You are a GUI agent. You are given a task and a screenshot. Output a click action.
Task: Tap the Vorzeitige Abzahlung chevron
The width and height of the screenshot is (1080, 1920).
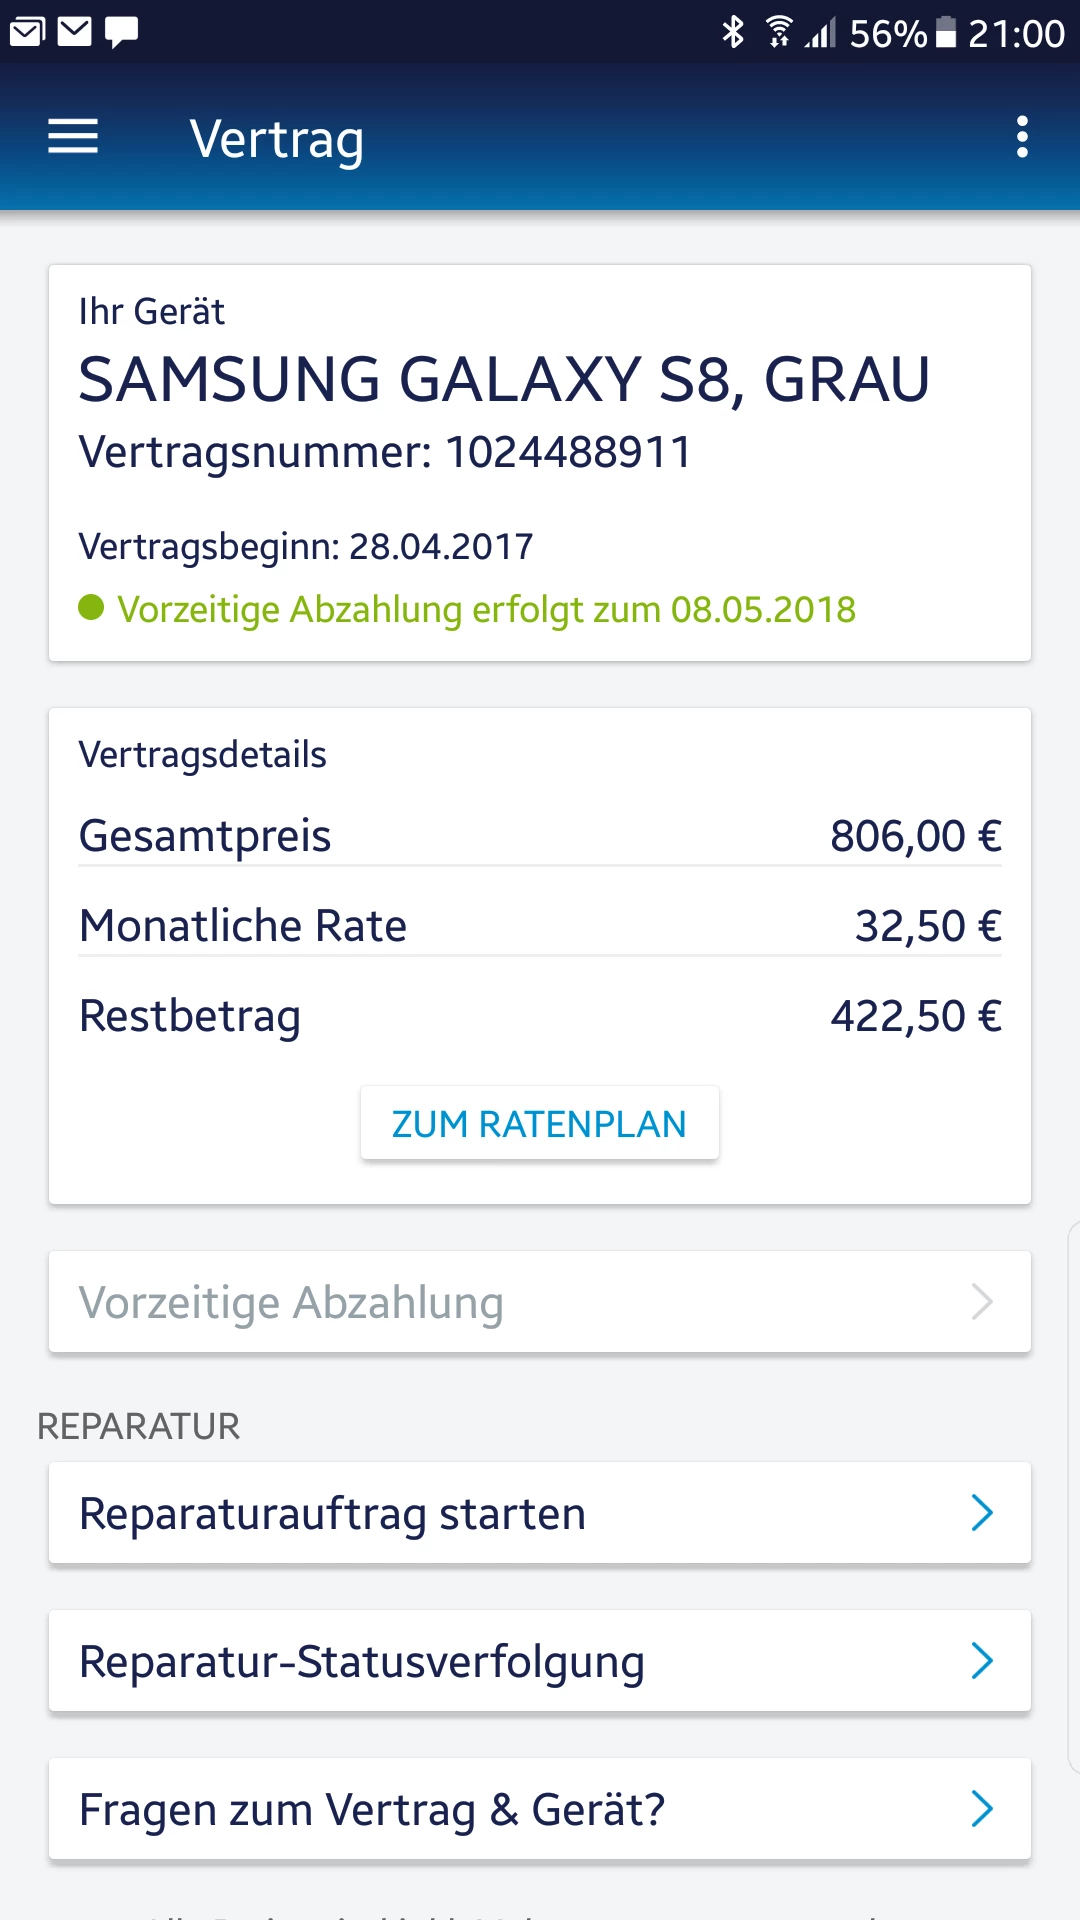pyautogui.click(x=982, y=1302)
